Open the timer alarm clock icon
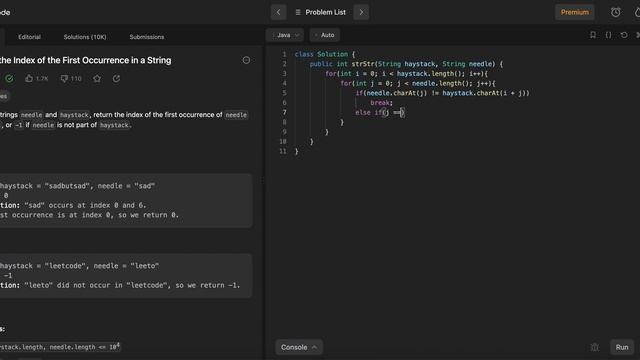The image size is (640, 360). (616, 12)
